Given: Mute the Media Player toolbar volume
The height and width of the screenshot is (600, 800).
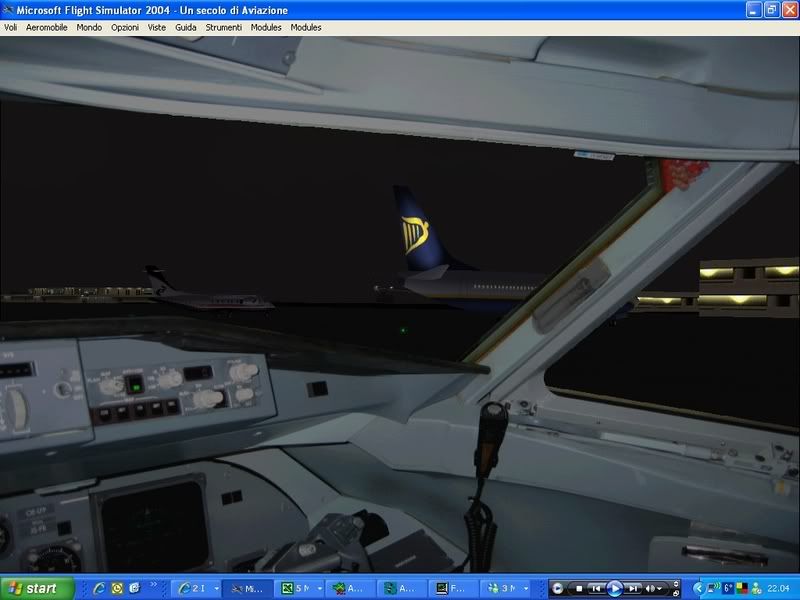Looking at the screenshot, I should [x=651, y=589].
